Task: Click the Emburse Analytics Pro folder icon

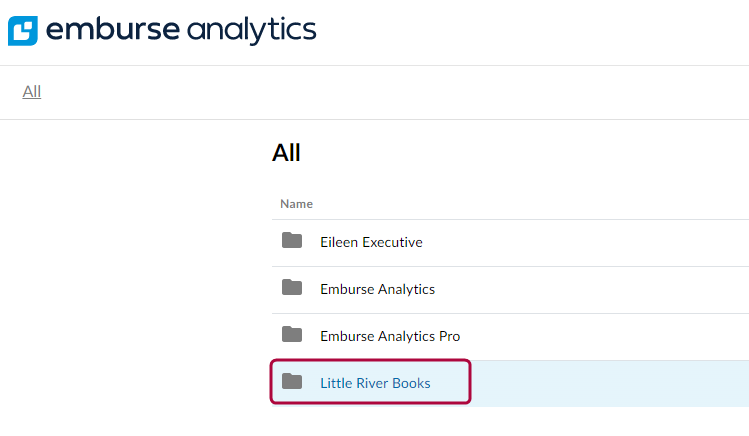Action: tap(292, 334)
